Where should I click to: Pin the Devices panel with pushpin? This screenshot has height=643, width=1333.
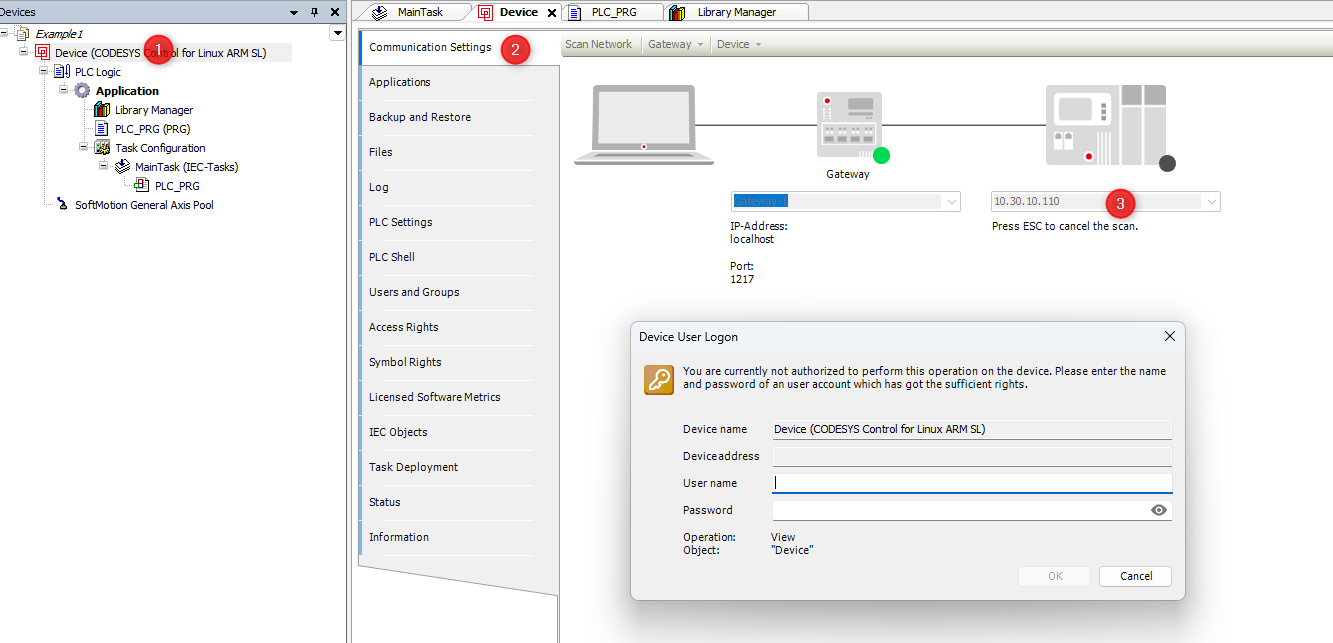tap(314, 12)
